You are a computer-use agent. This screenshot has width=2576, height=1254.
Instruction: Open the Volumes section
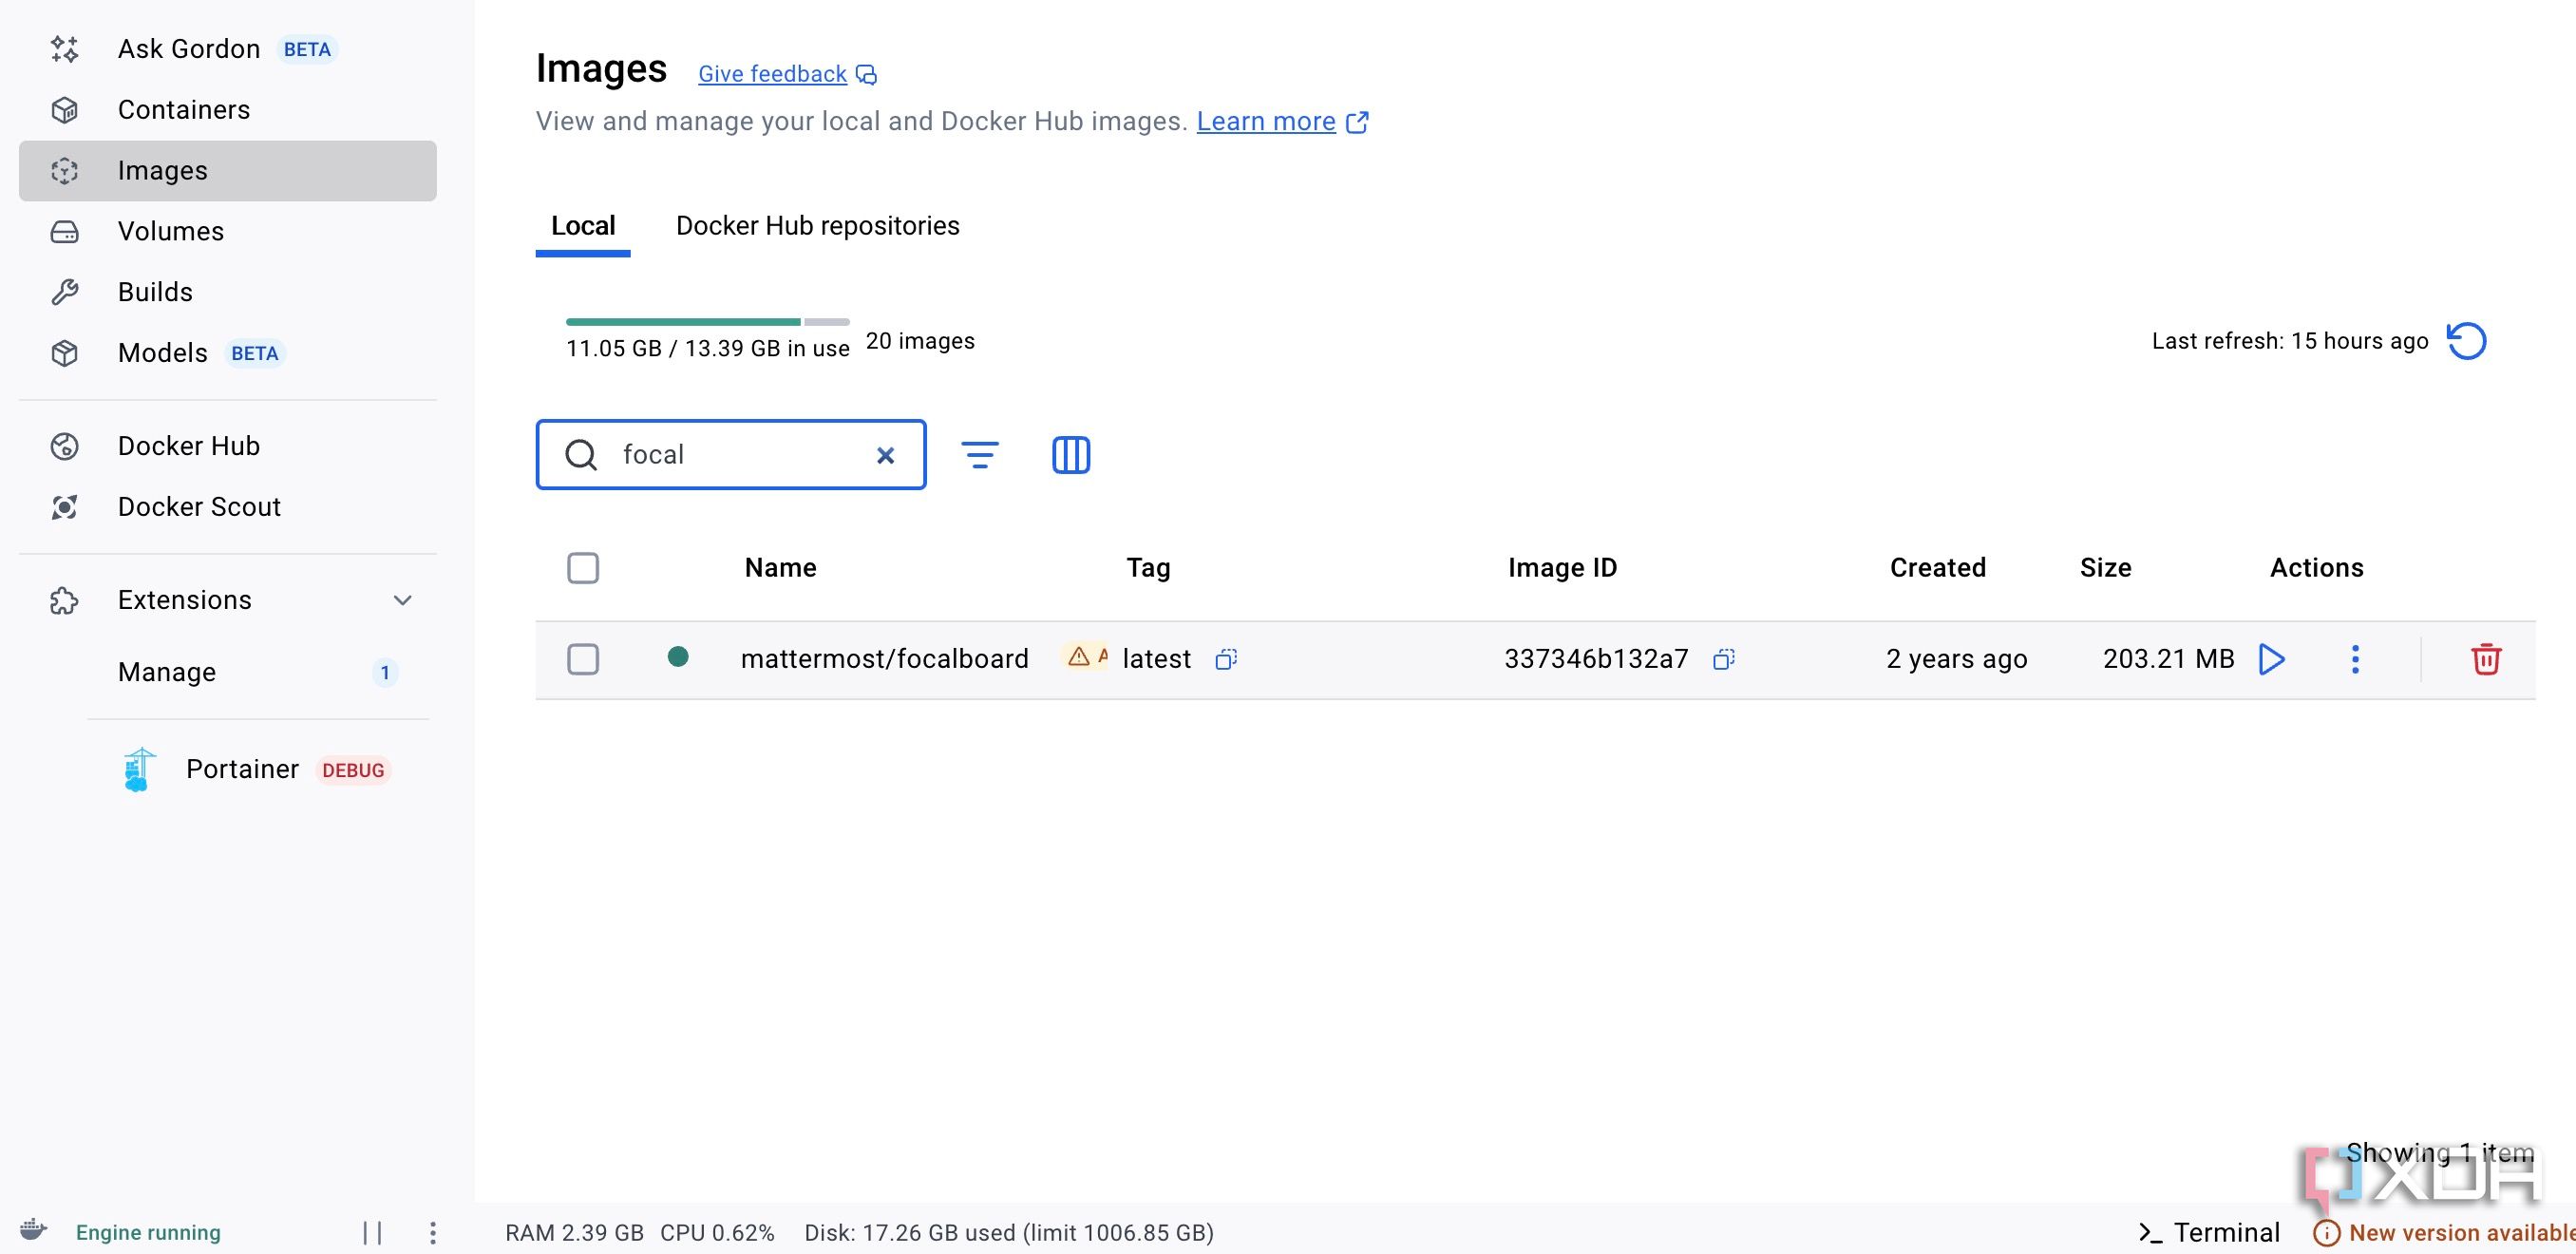pyautogui.click(x=227, y=231)
